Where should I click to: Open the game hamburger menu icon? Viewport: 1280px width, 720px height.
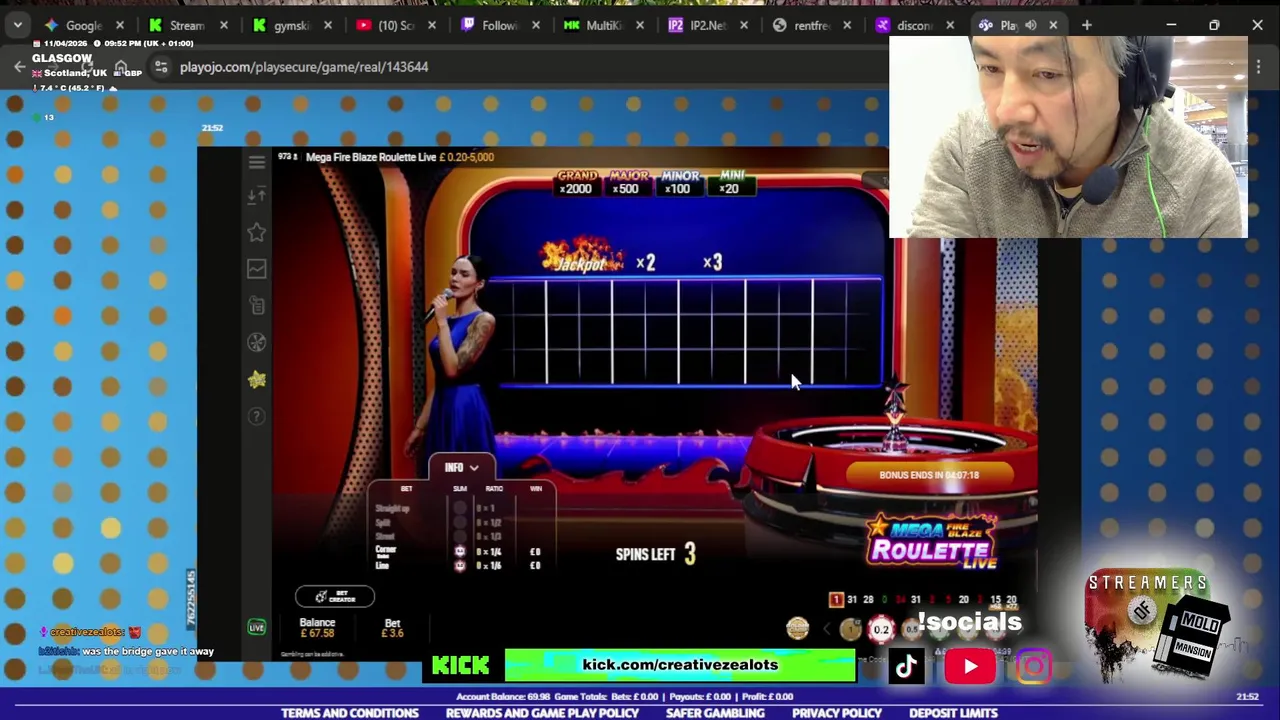[x=257, y=162]
